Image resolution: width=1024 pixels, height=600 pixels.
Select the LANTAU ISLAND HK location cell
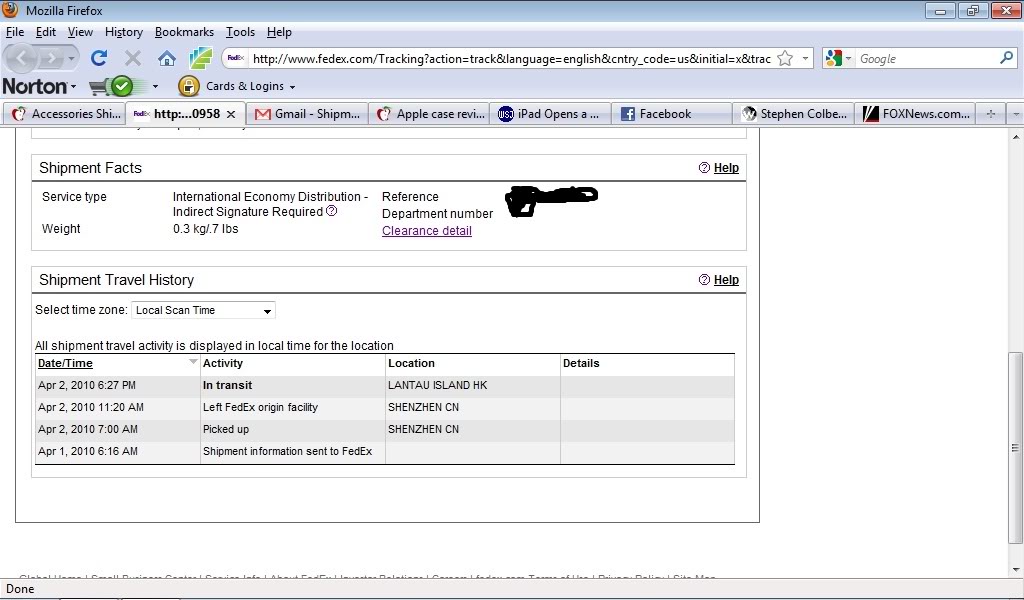coord(473,385)
